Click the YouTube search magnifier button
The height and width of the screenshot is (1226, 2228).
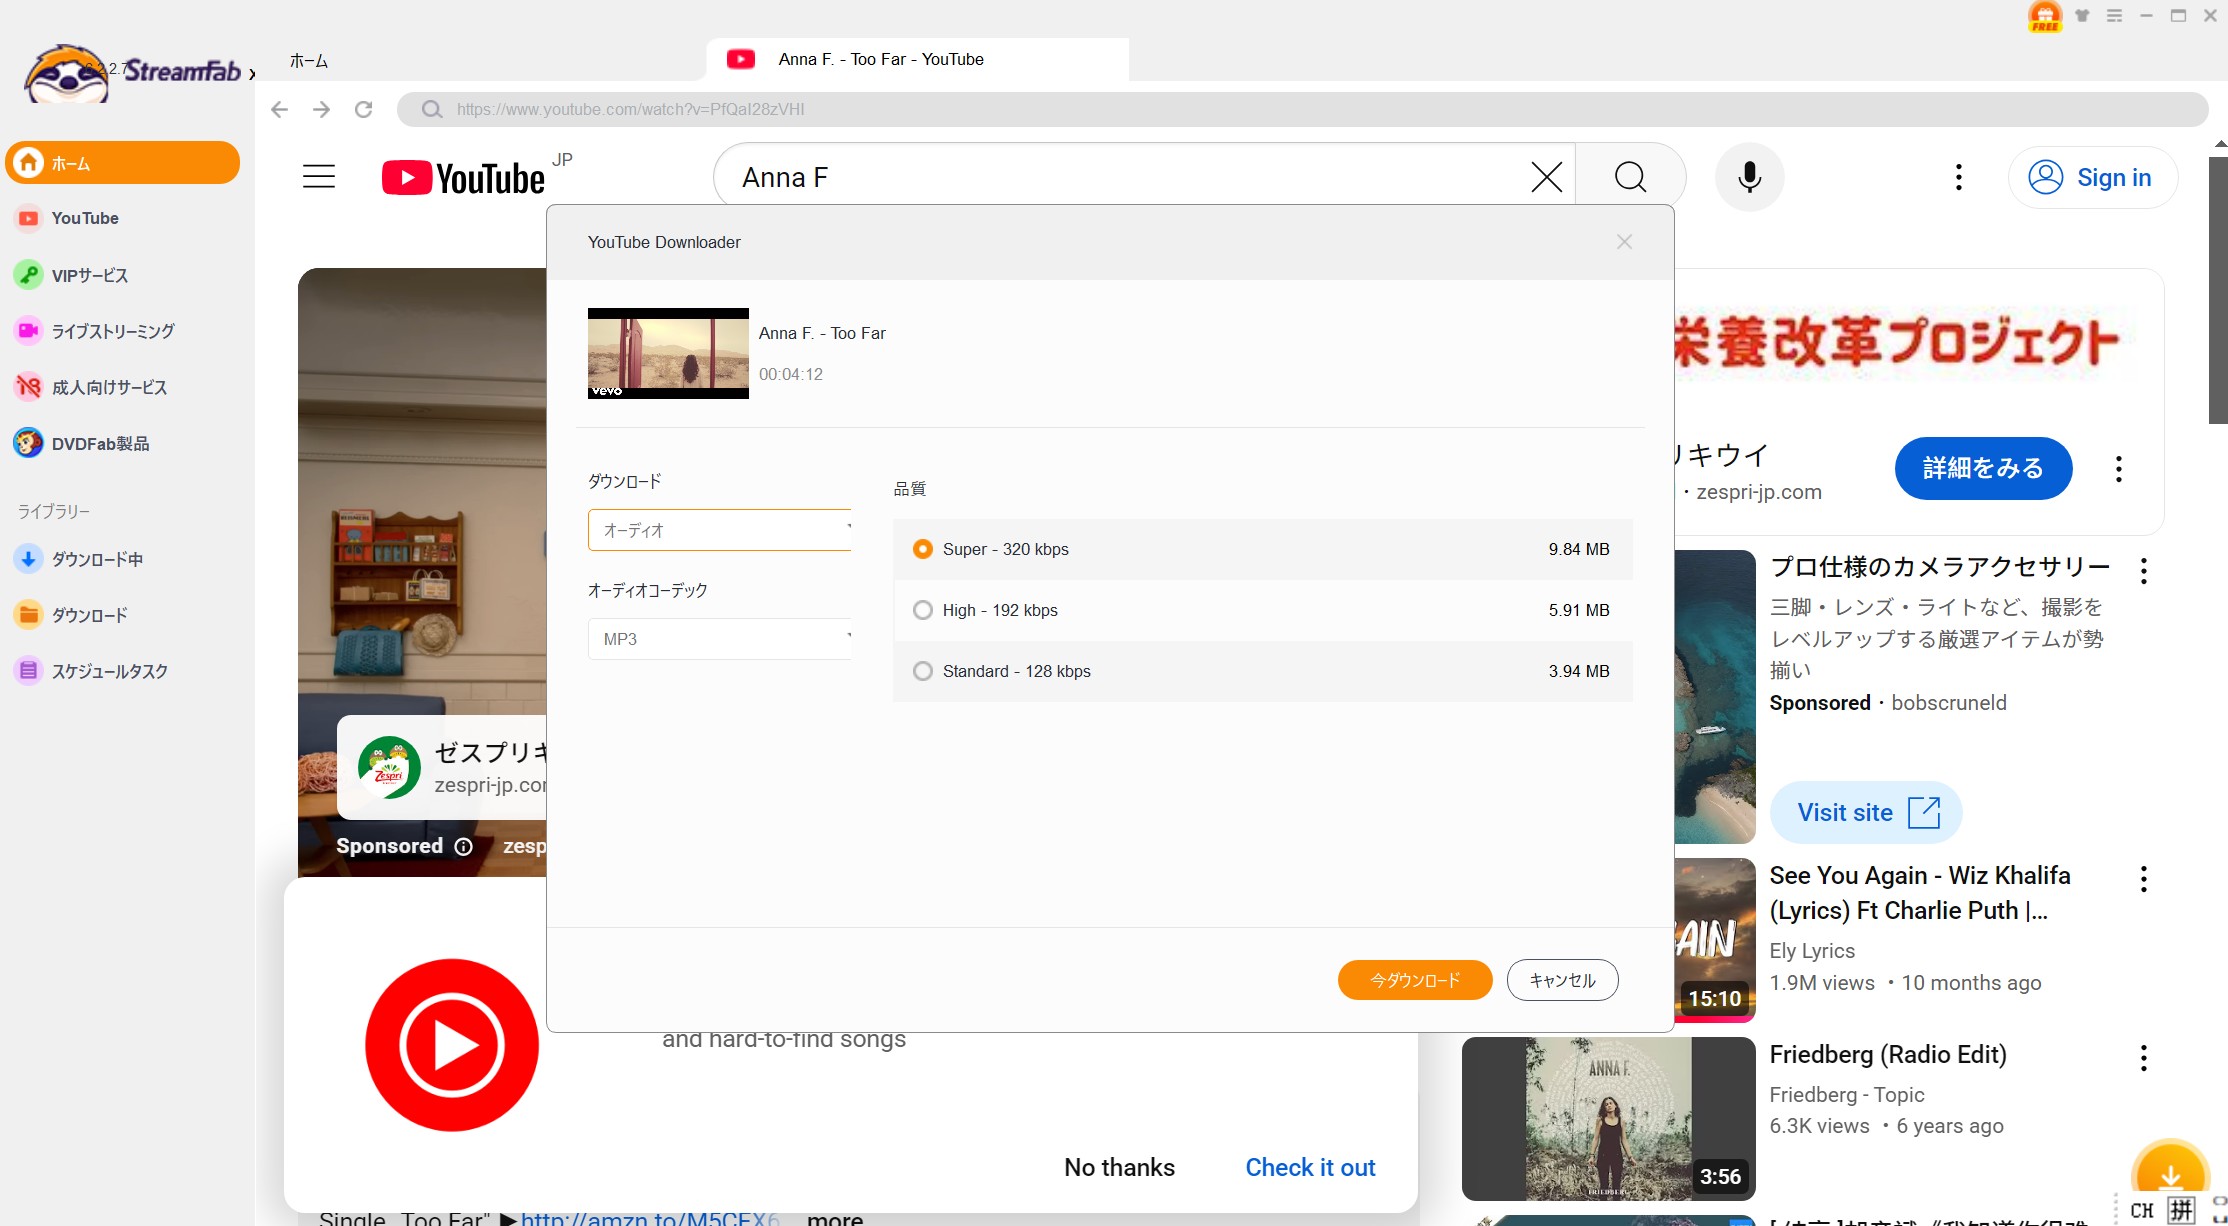[1630, 177]
